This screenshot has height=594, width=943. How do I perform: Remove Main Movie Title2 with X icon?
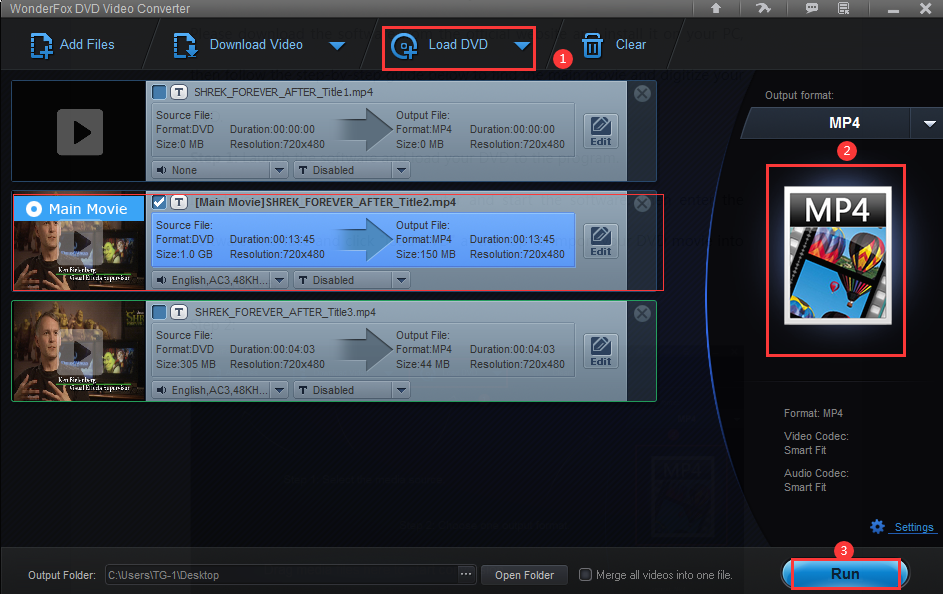click(642, 203)
